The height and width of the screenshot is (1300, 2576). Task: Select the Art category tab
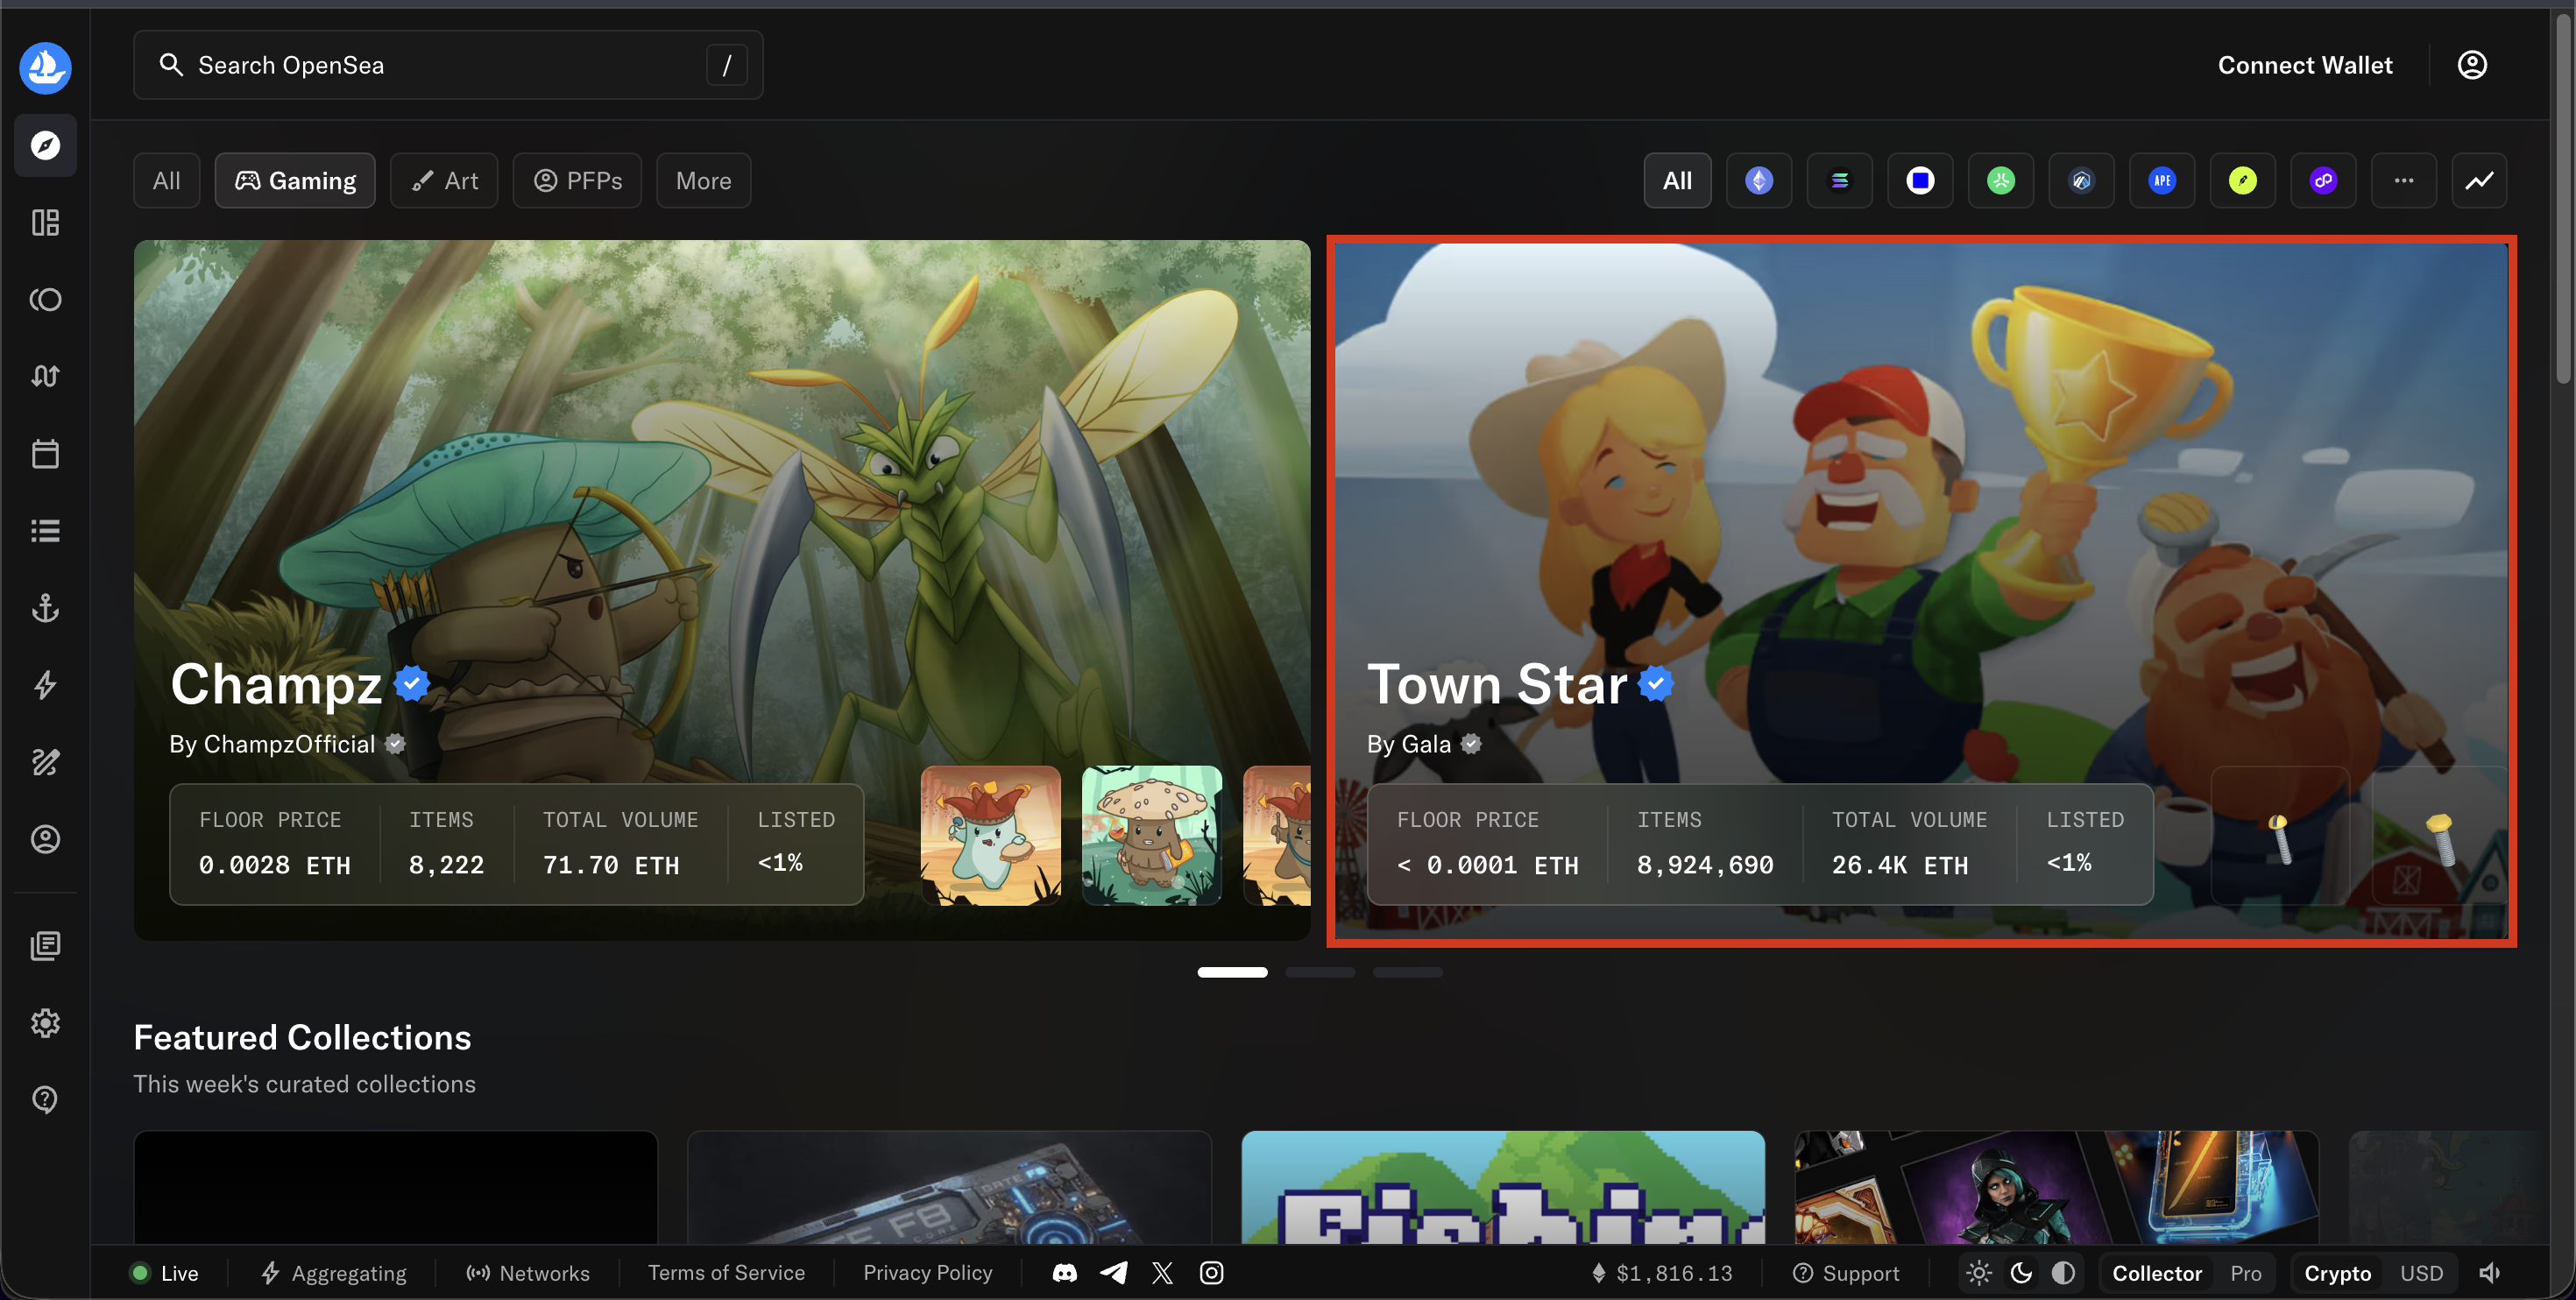[x=444, y=181]
